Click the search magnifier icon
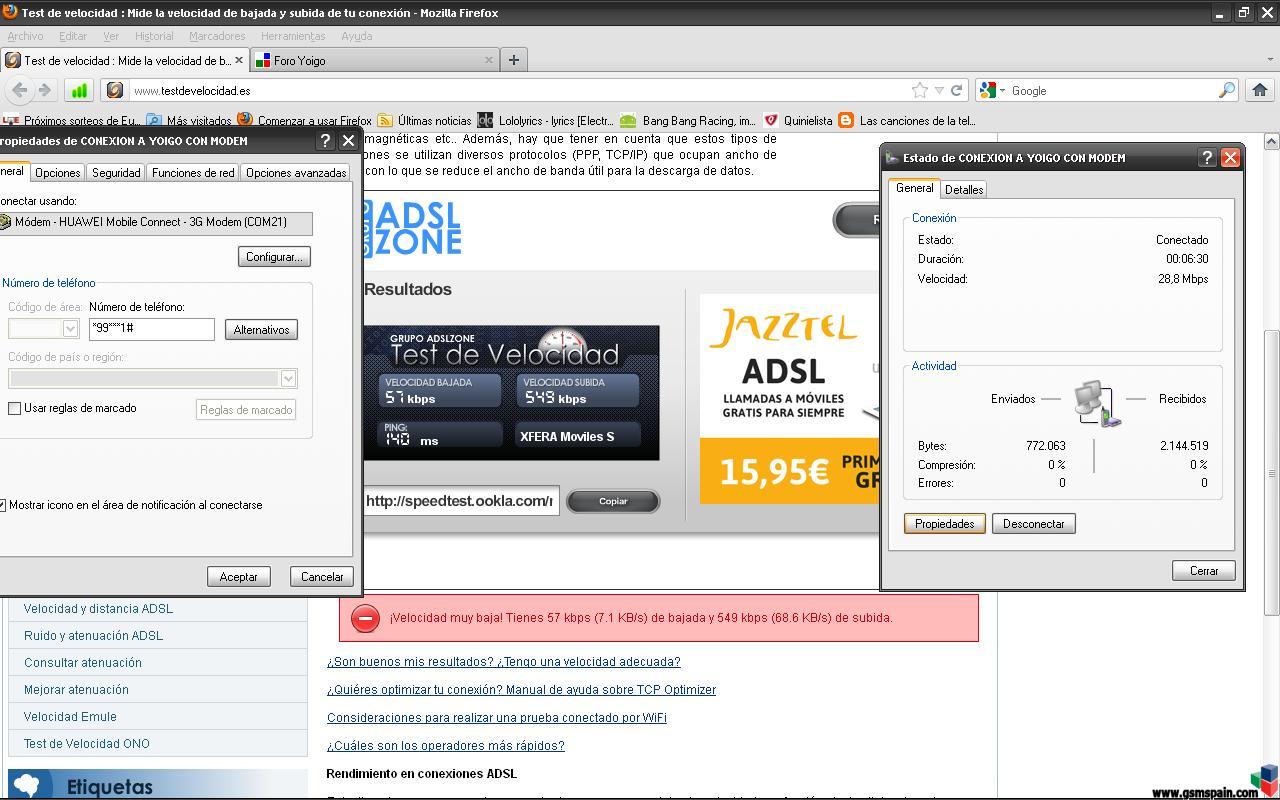 pyautogui.click(x=1226, y=90)
